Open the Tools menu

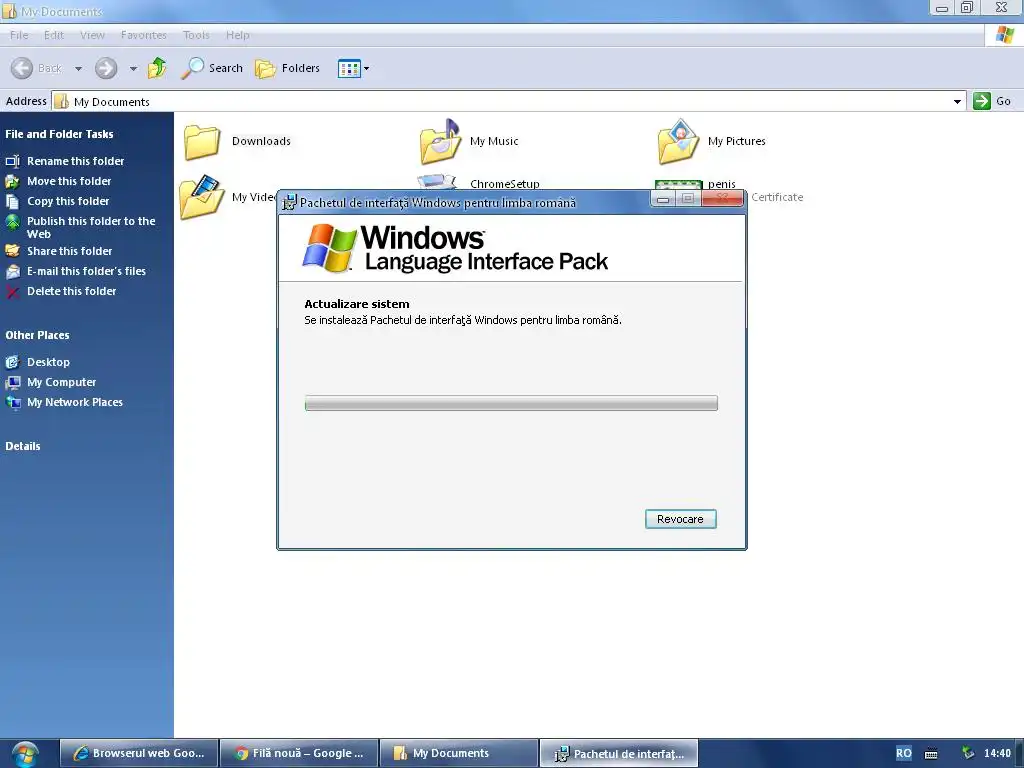[x=196, y=35]
